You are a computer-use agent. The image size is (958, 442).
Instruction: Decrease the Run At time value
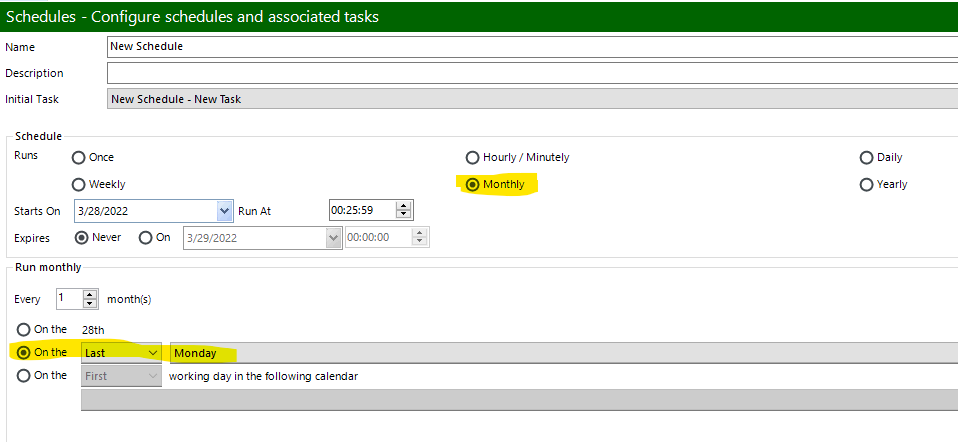click(x=404, y=215)
